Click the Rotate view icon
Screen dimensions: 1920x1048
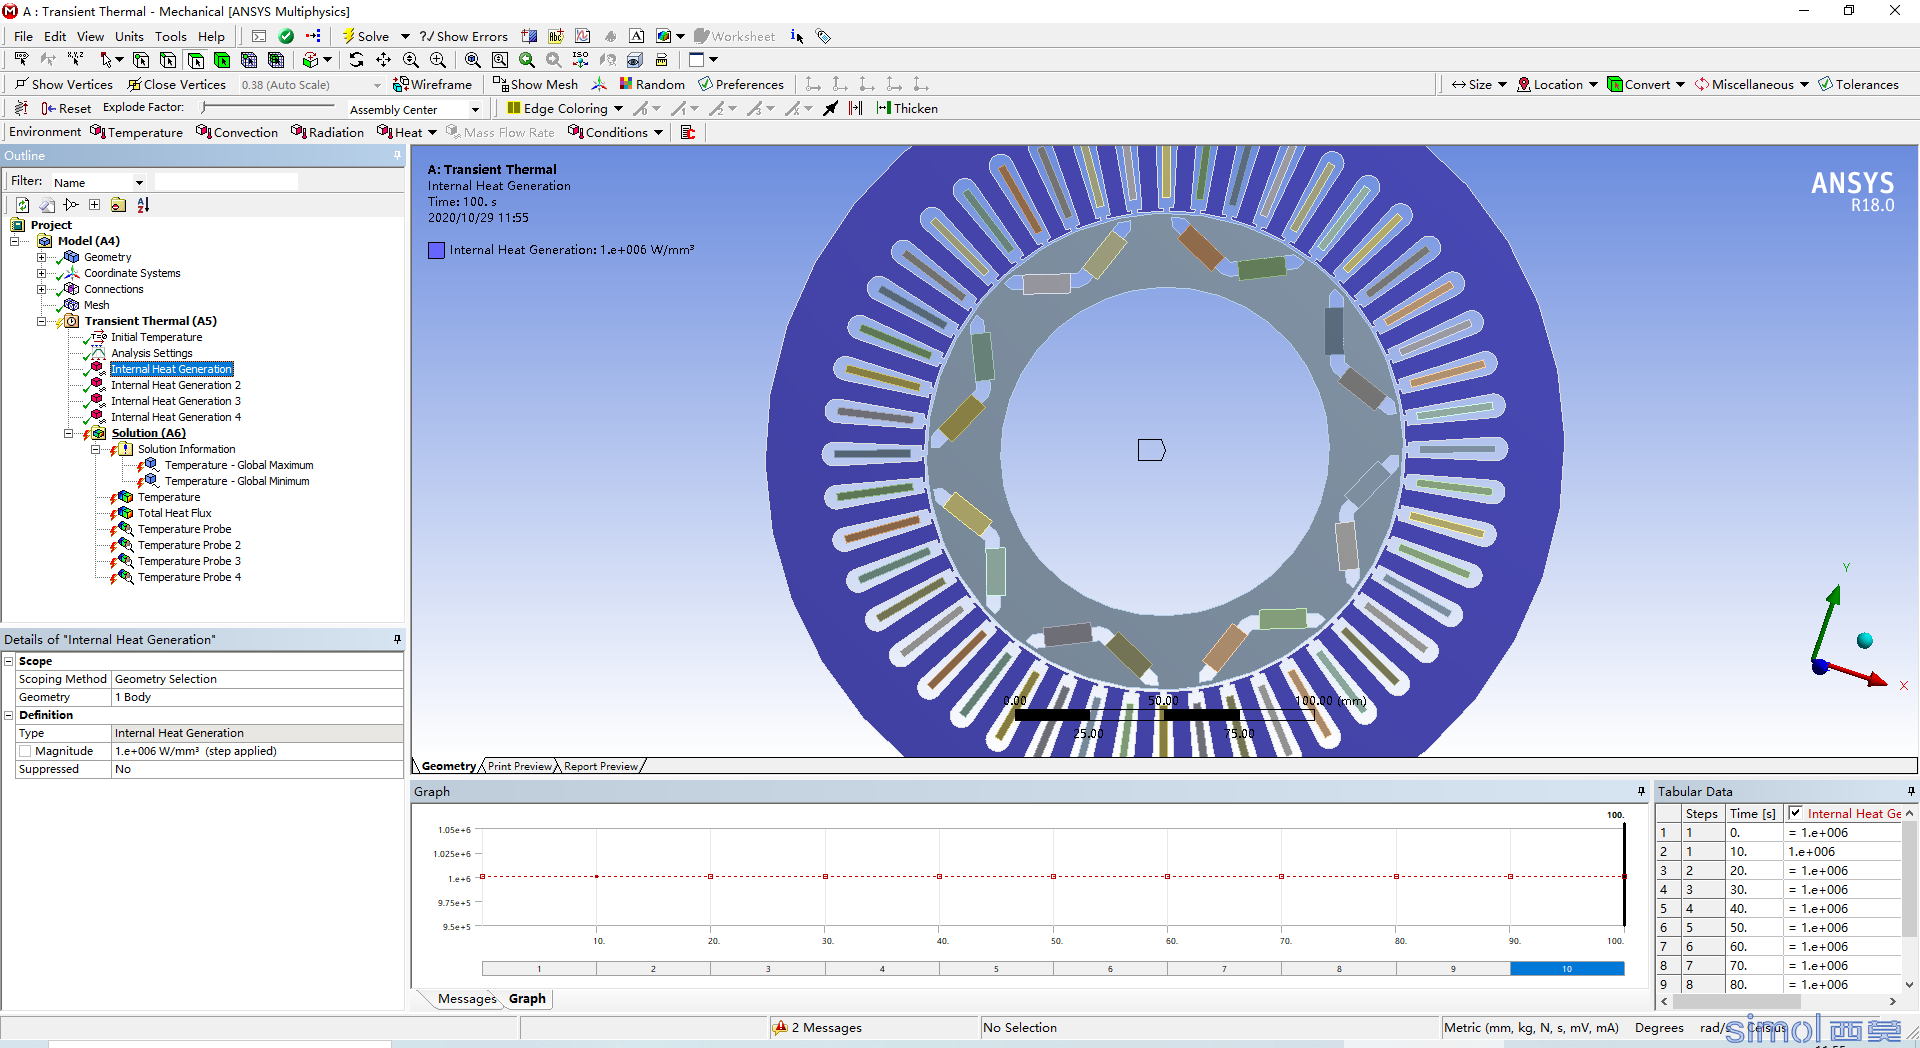point(356,60)
